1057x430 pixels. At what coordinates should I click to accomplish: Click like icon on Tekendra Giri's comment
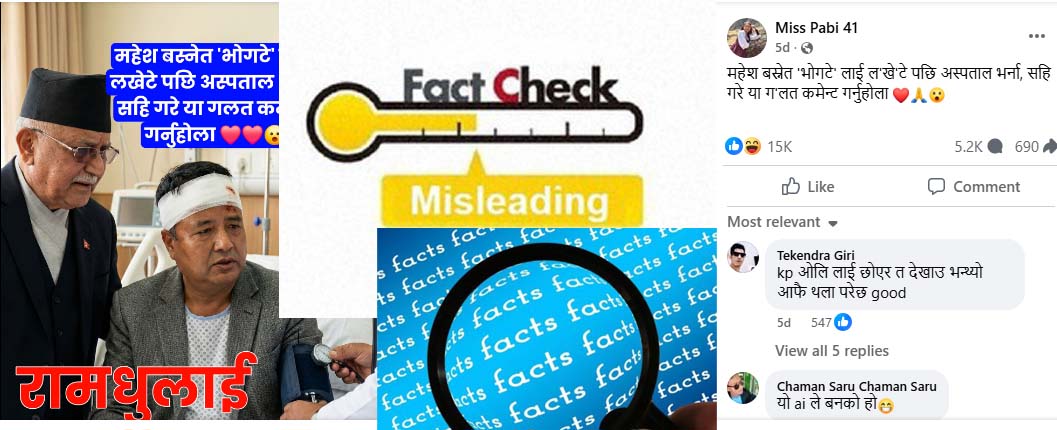click(843, 323)
